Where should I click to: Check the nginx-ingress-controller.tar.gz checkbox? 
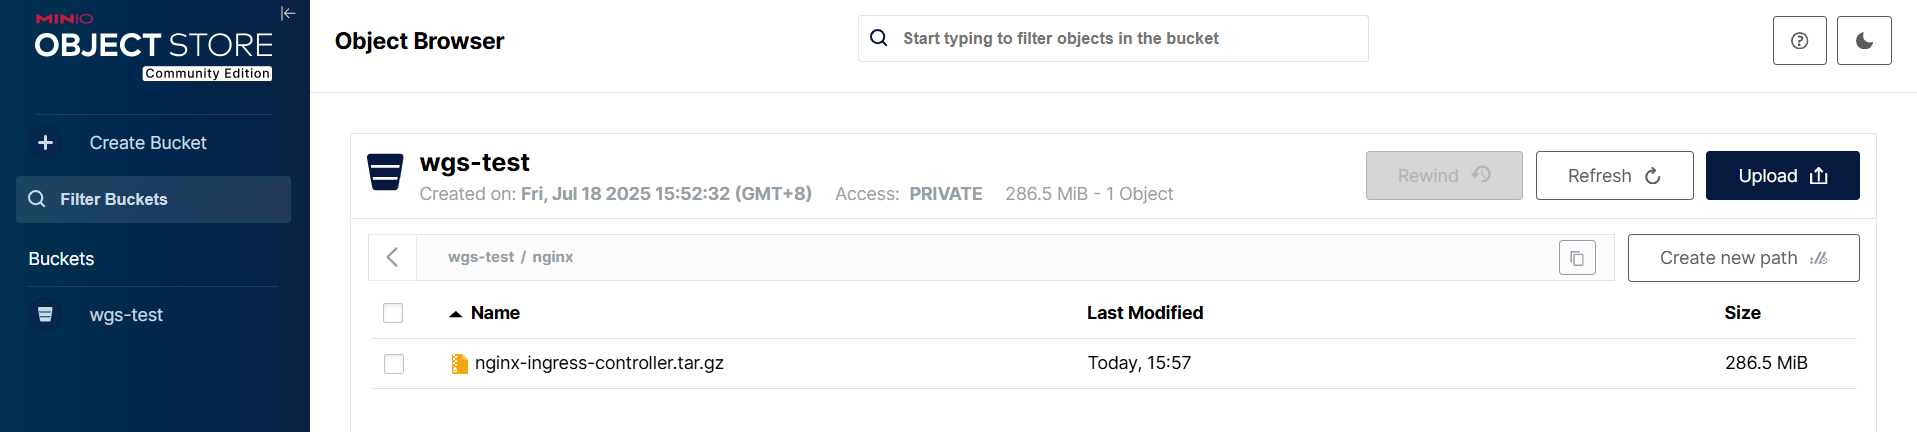point(394,364)
